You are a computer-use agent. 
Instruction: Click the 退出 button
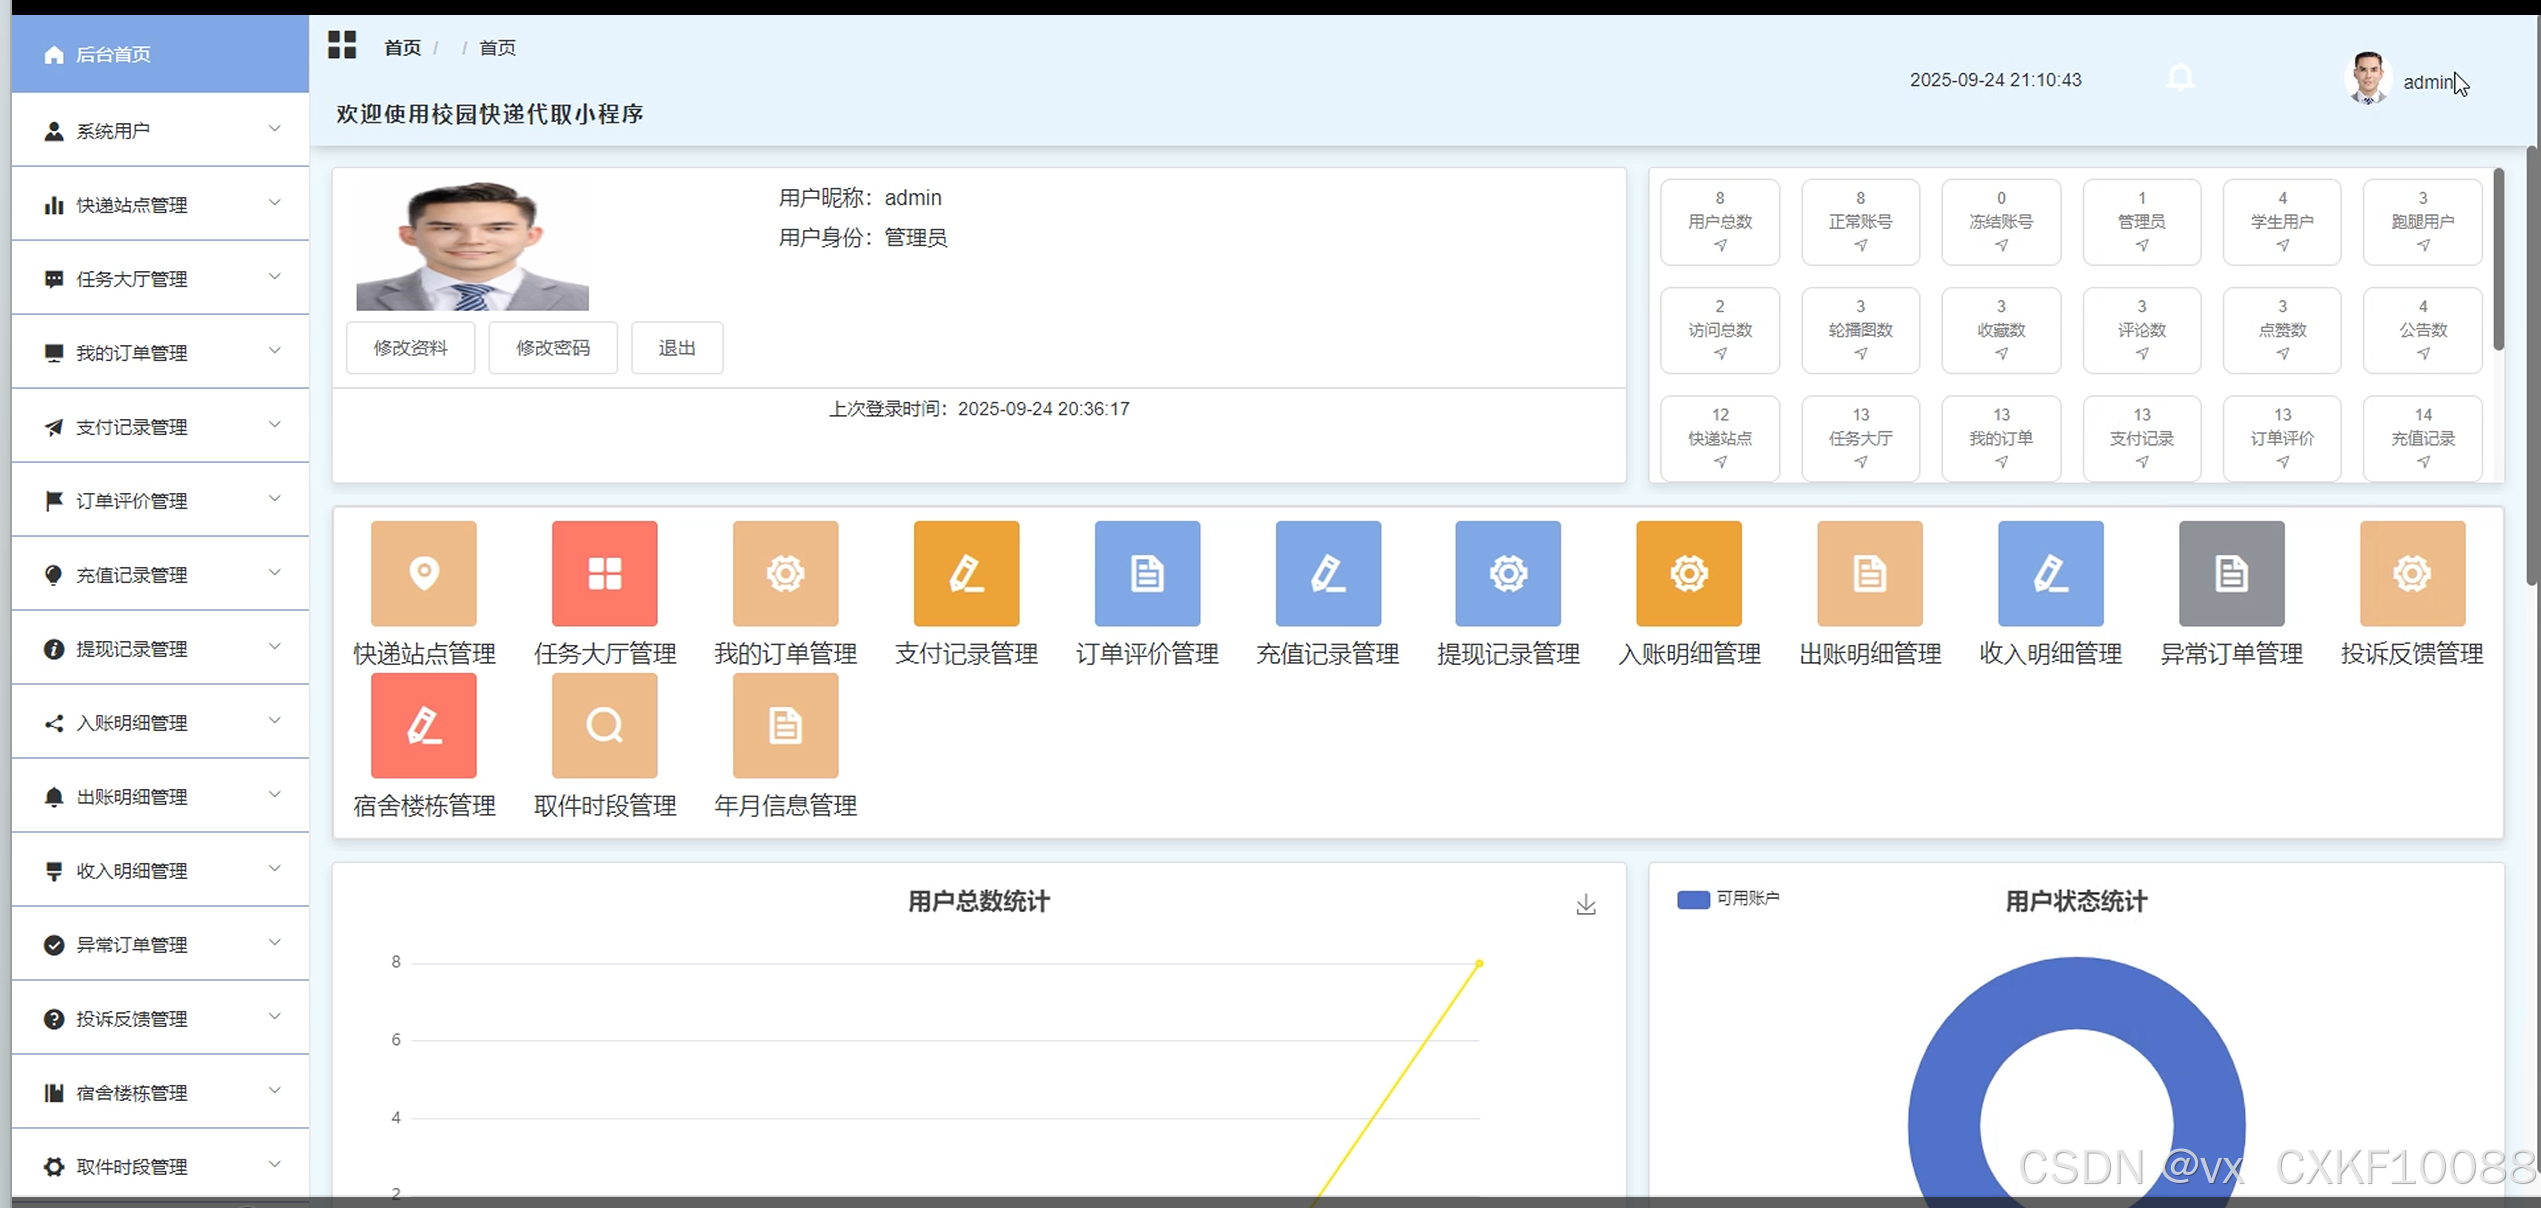(x=677, y=348)
